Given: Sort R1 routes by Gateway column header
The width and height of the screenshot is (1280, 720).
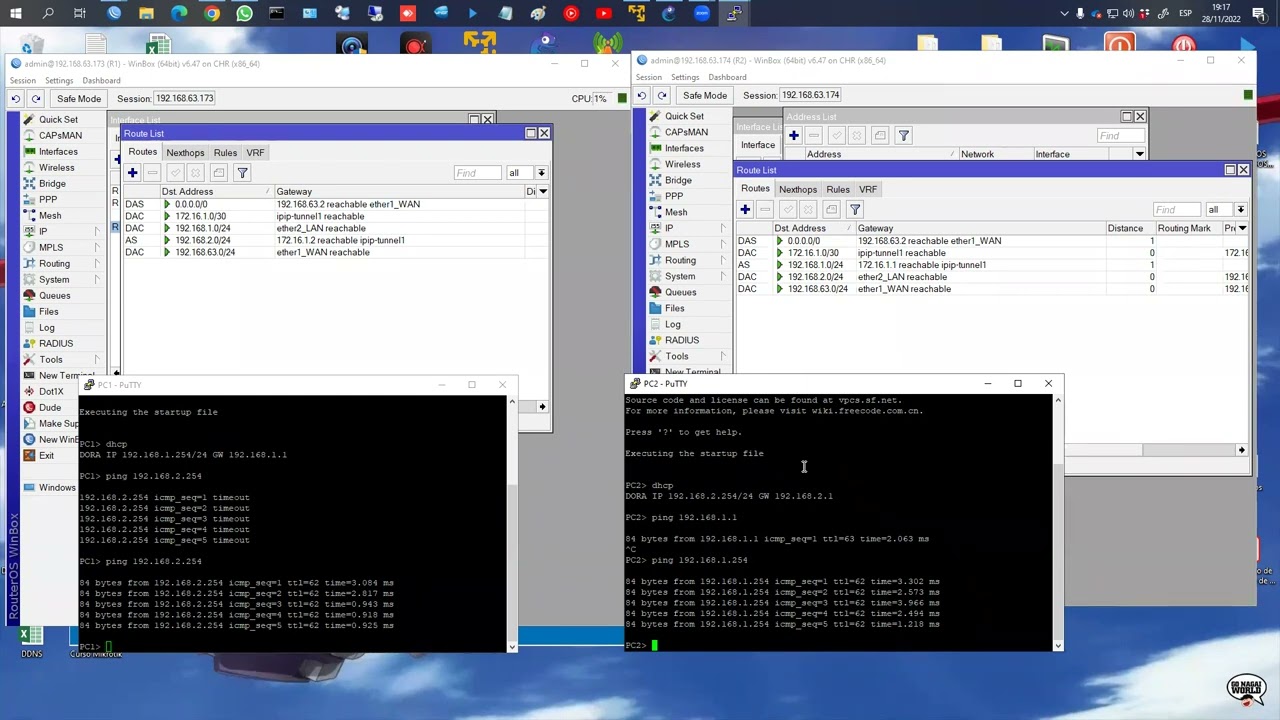Looking at the screenshot, I should 400,192.
